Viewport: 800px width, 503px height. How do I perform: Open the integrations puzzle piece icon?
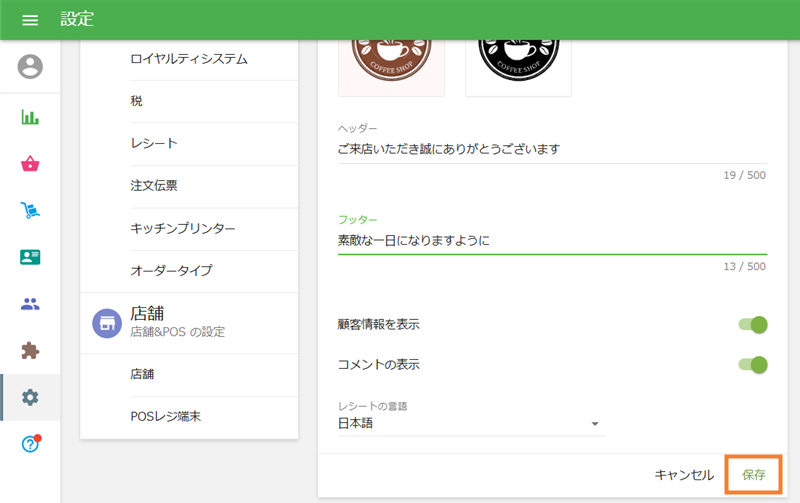pos(30,351)
